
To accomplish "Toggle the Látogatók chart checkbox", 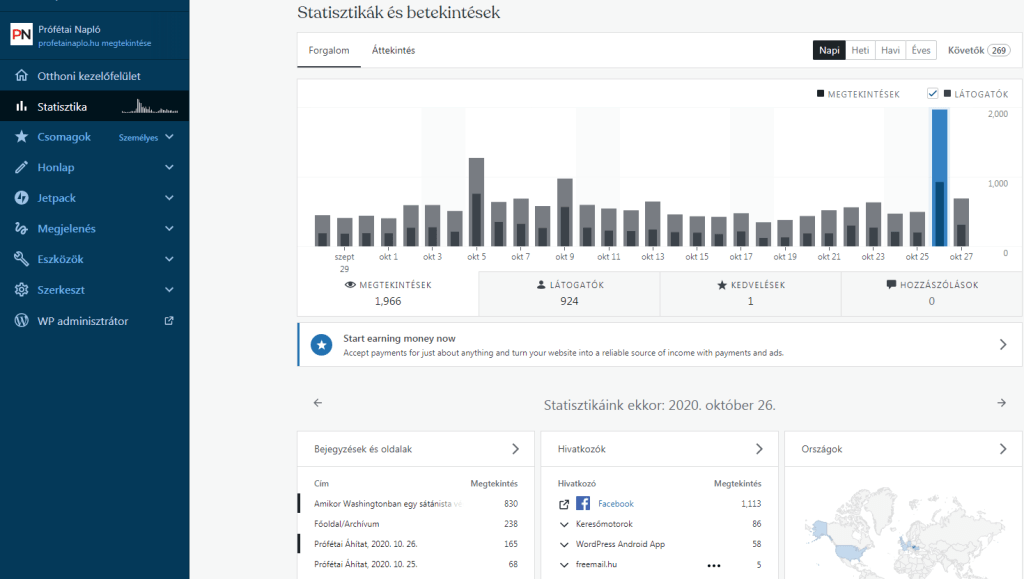I will (x=933, y=94).
